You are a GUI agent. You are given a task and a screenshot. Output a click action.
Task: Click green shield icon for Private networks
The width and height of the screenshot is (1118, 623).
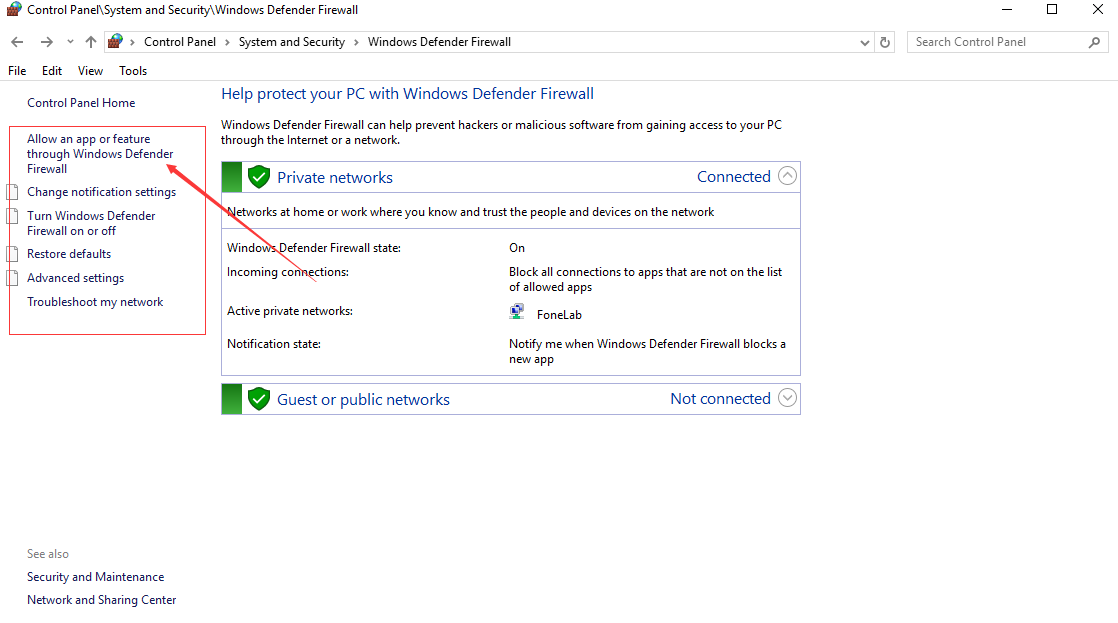[259, 177]
